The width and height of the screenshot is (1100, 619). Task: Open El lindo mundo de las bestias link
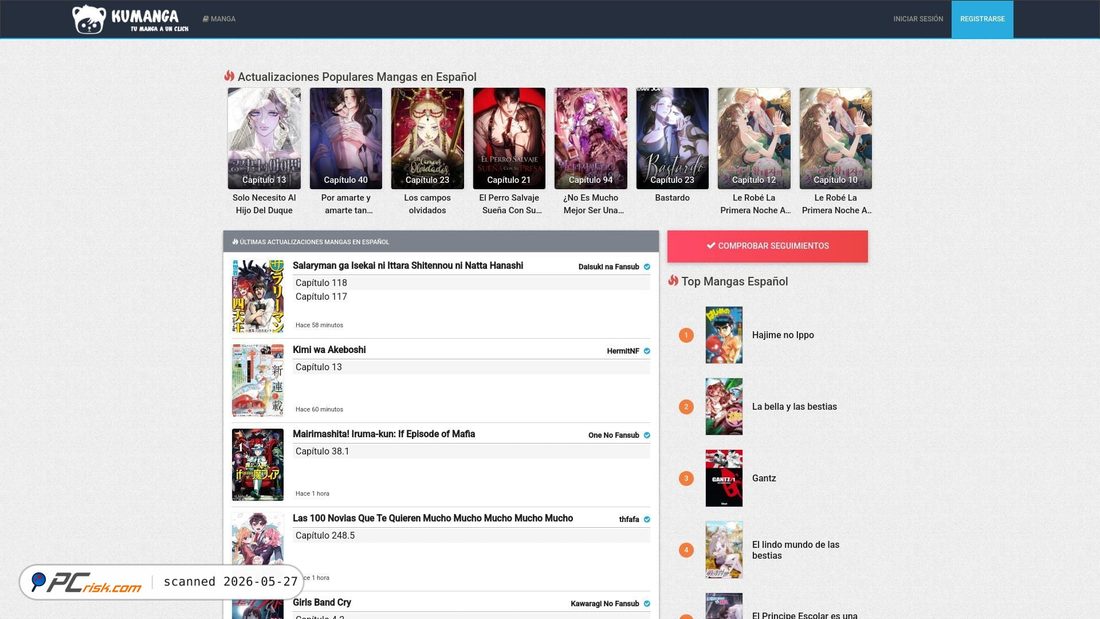point(796,550)
